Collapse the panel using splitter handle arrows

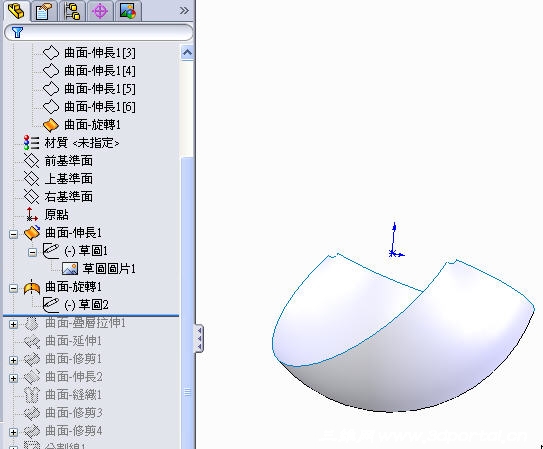click(x=199, y=339)
